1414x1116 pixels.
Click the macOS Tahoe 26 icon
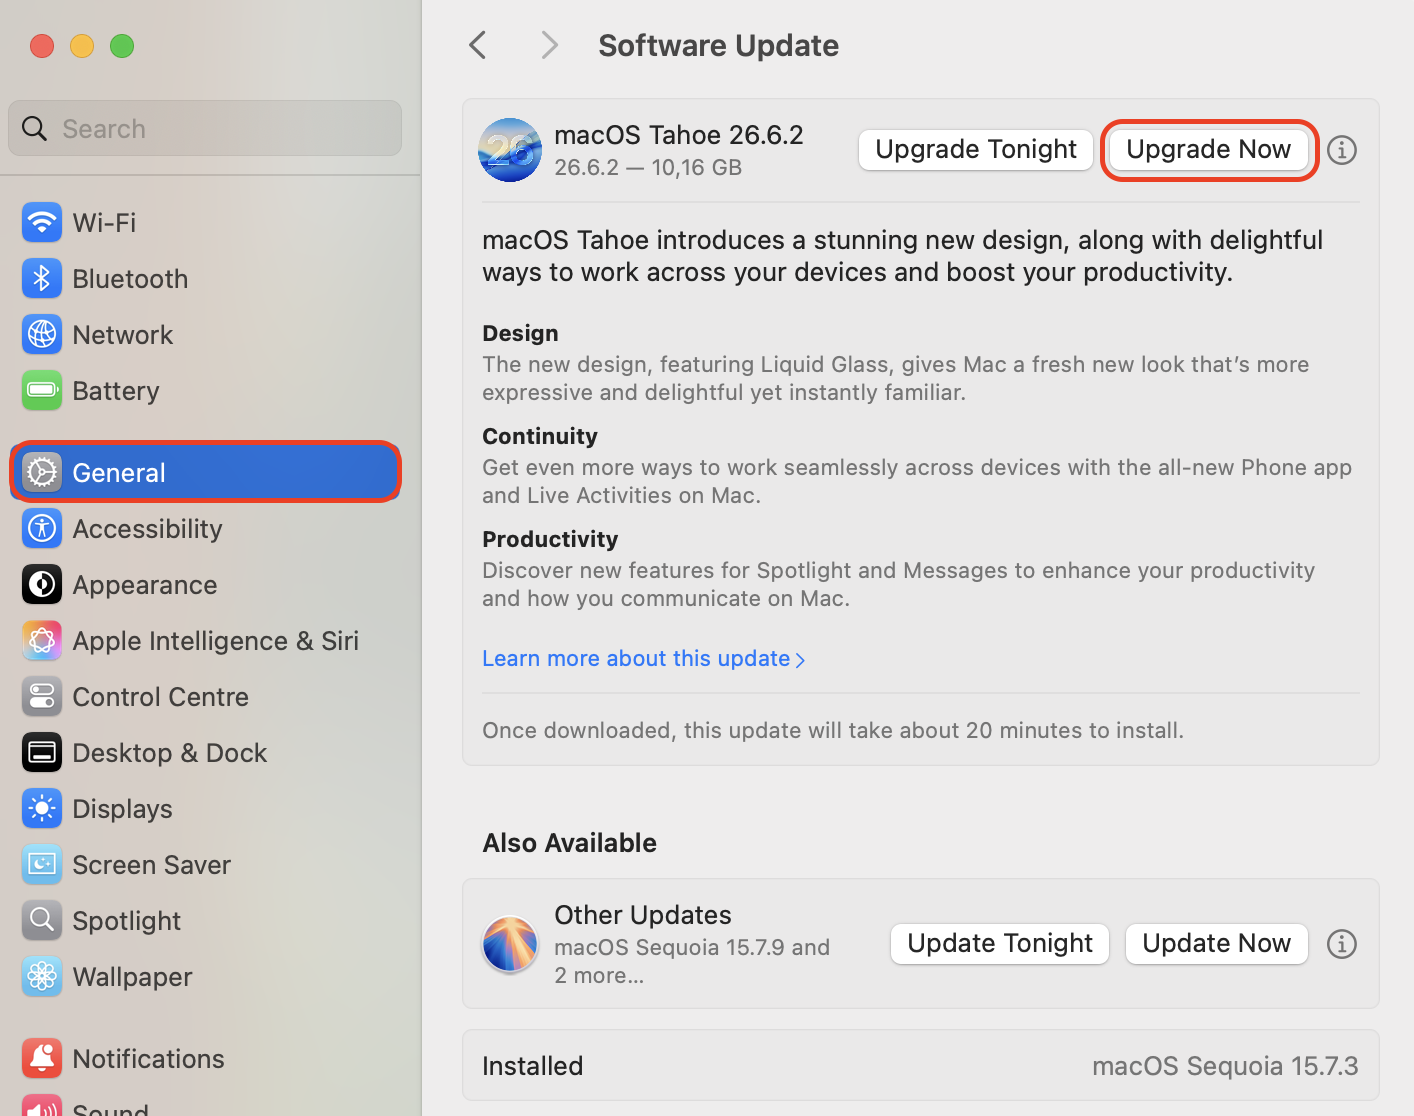[510, 150]
